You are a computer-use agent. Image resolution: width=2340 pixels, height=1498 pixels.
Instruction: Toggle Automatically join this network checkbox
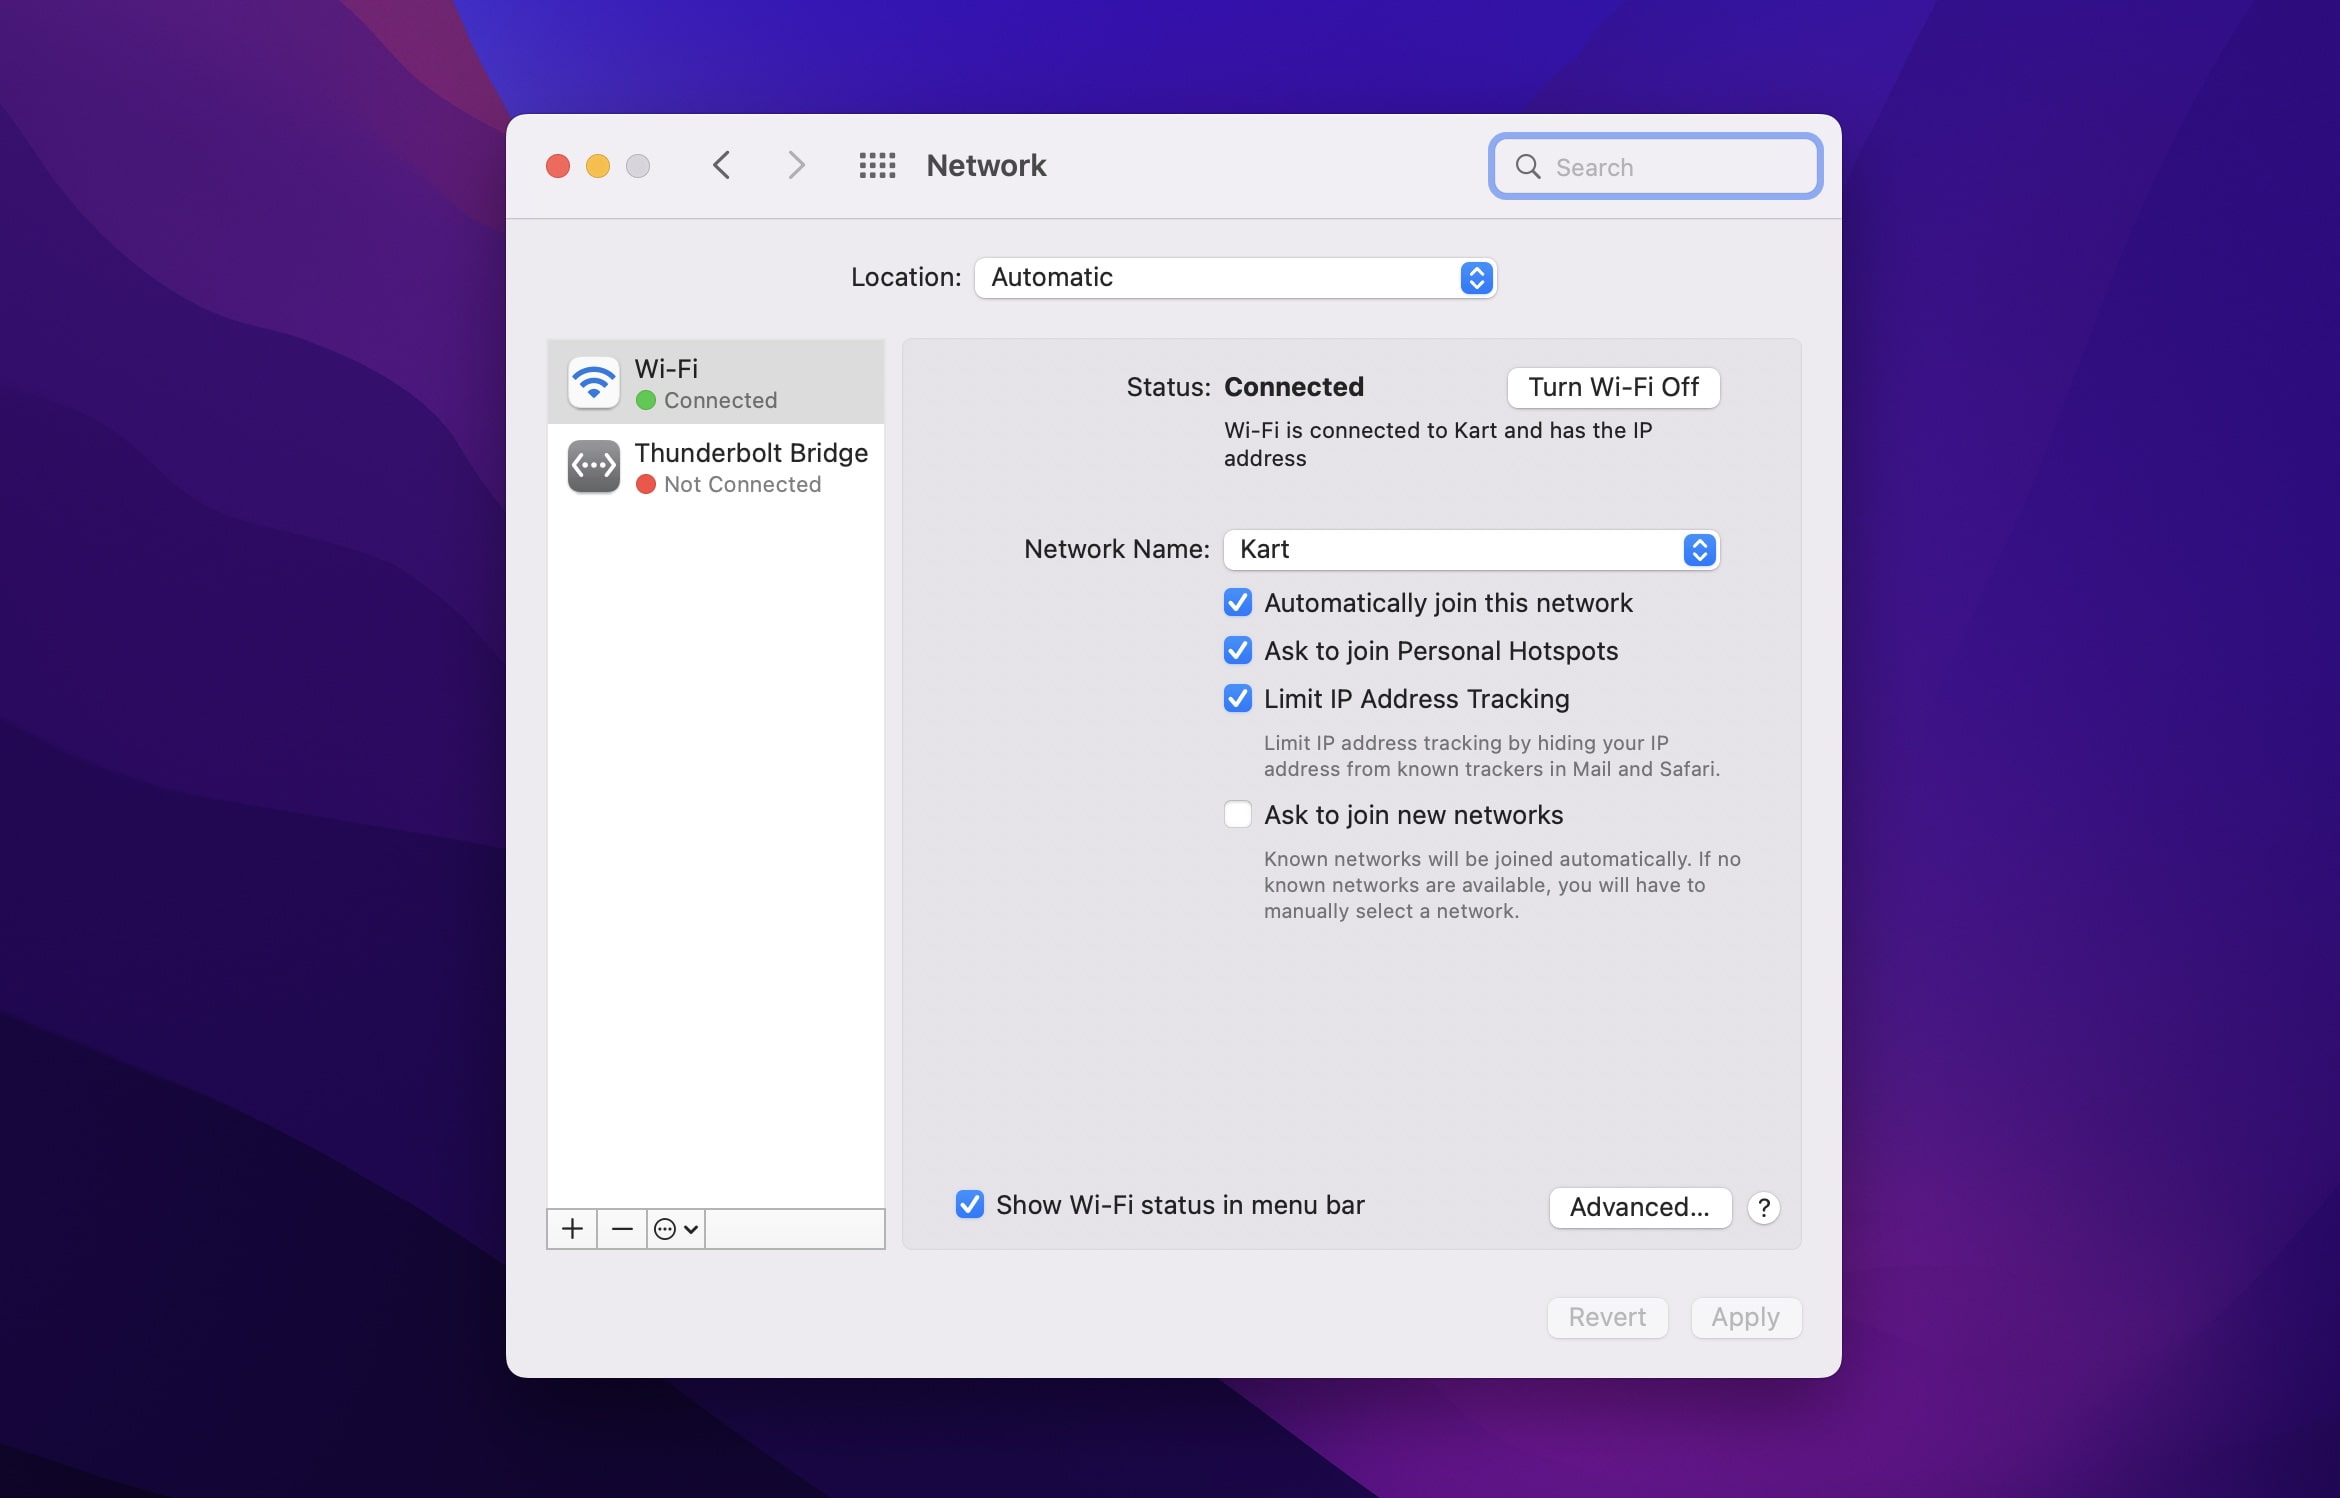[x=1238, y=601]
